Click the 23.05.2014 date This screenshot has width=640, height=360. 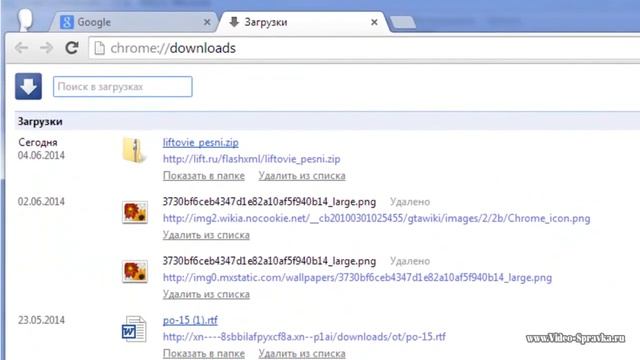click(x=41, y=320)
